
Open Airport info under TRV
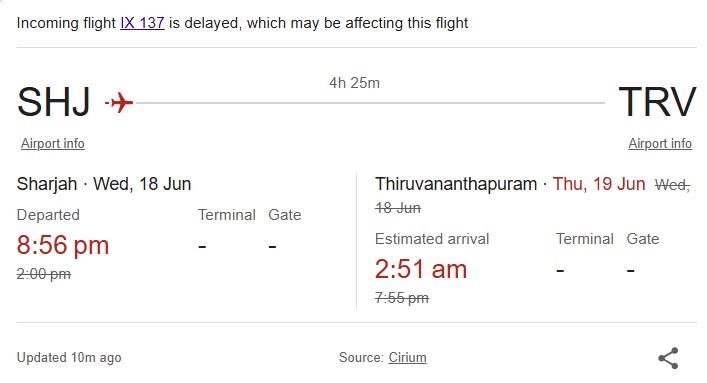[x=660, y=143]
